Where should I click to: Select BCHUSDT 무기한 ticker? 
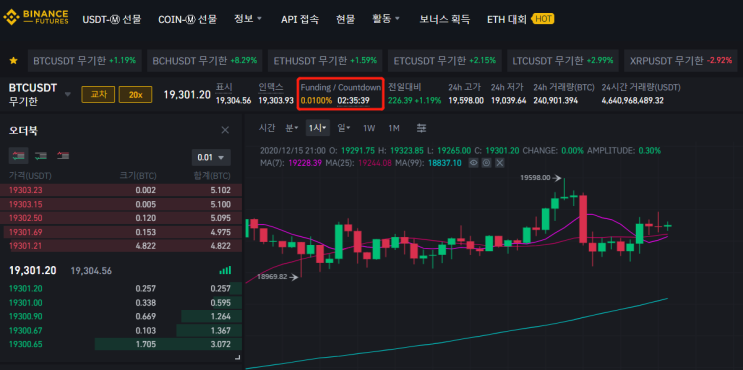coord(205,61)
